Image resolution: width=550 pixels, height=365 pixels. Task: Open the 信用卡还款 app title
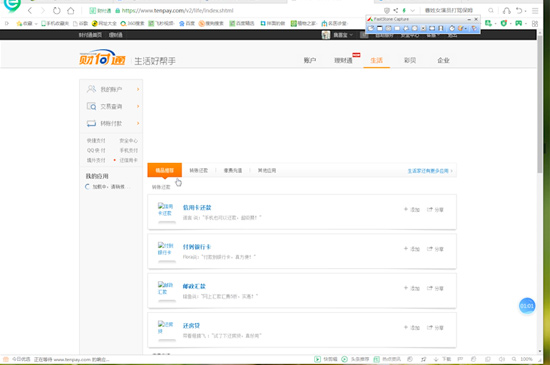tap(197, 208)
